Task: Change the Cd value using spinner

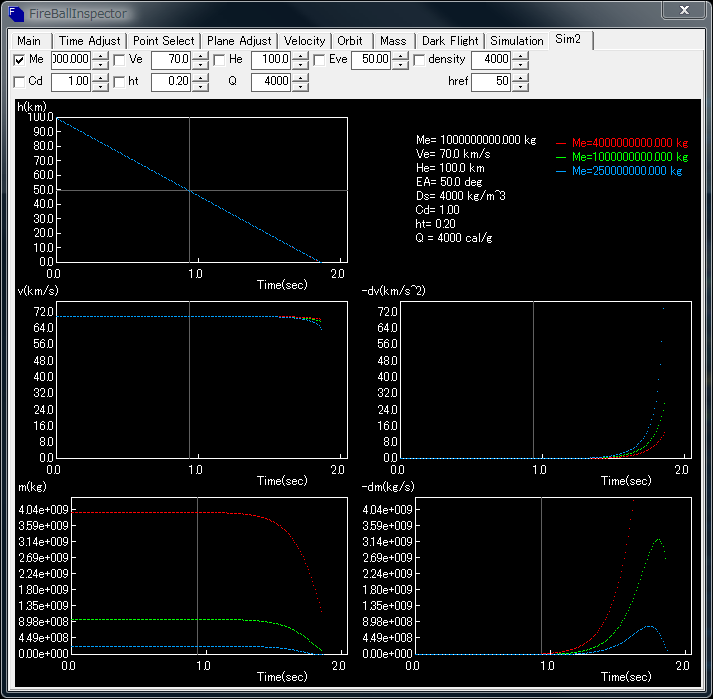Action: pyautogui.click(x=100, y=78)
